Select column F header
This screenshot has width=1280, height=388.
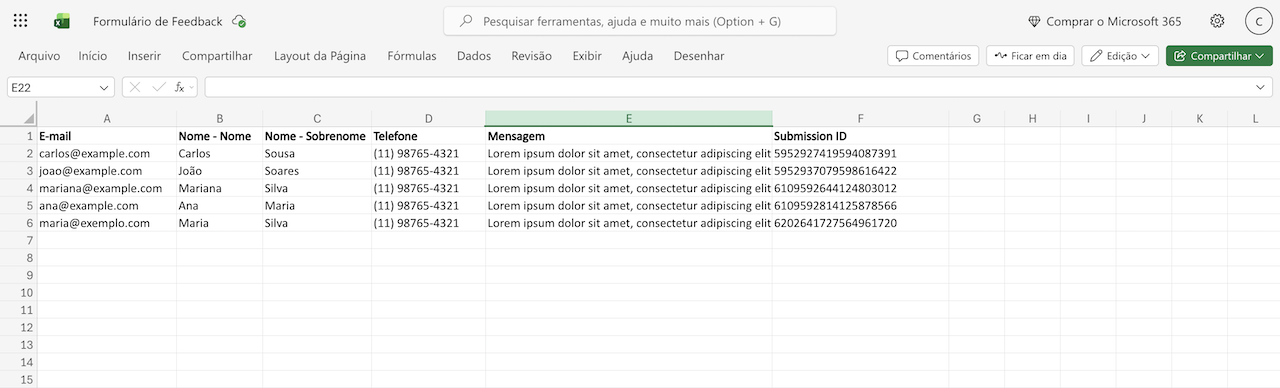point(860,119)
